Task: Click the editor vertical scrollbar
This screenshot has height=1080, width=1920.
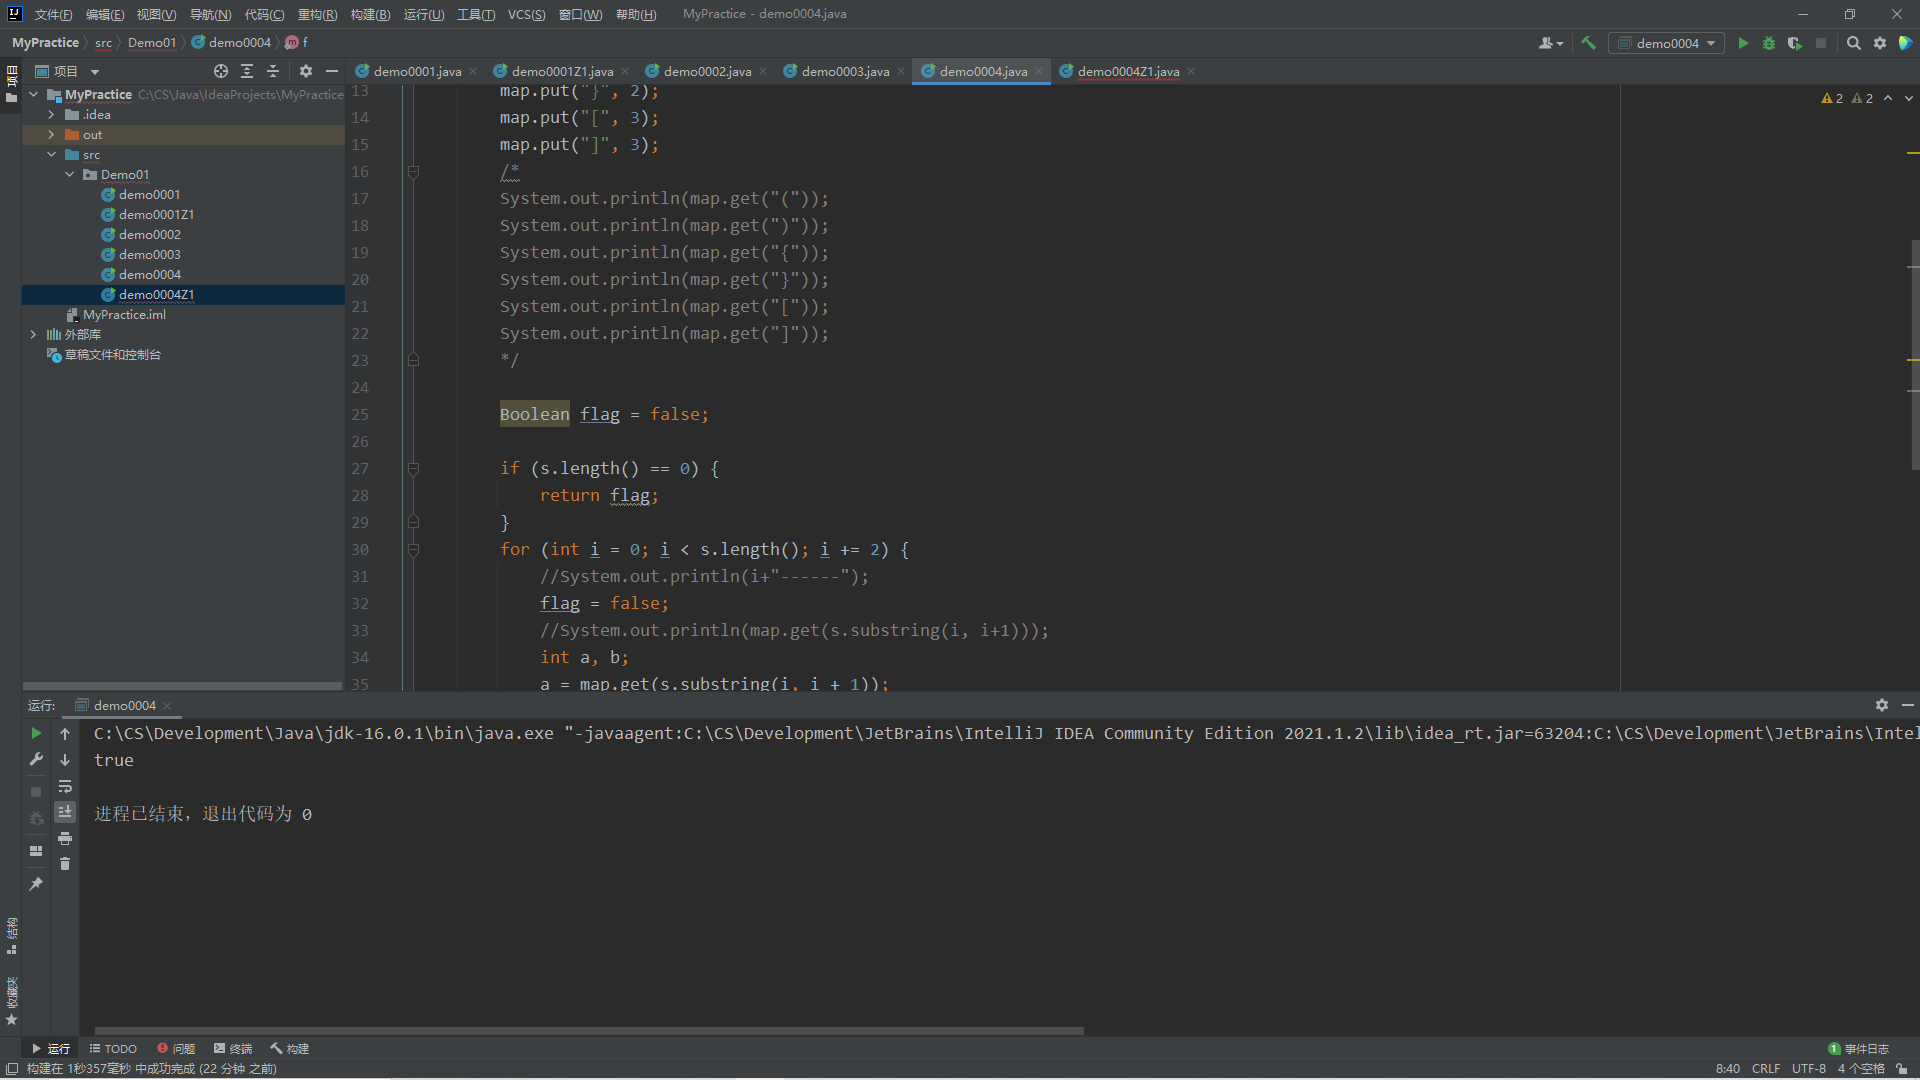Action: coord(1914,355)
